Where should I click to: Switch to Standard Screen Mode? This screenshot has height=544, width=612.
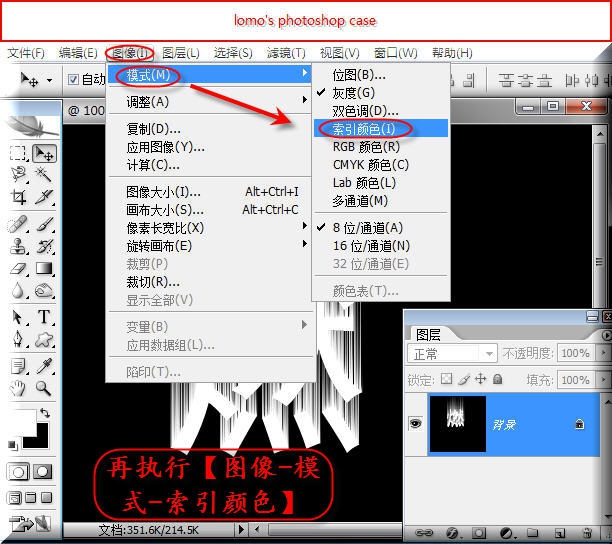pos(15,498)
